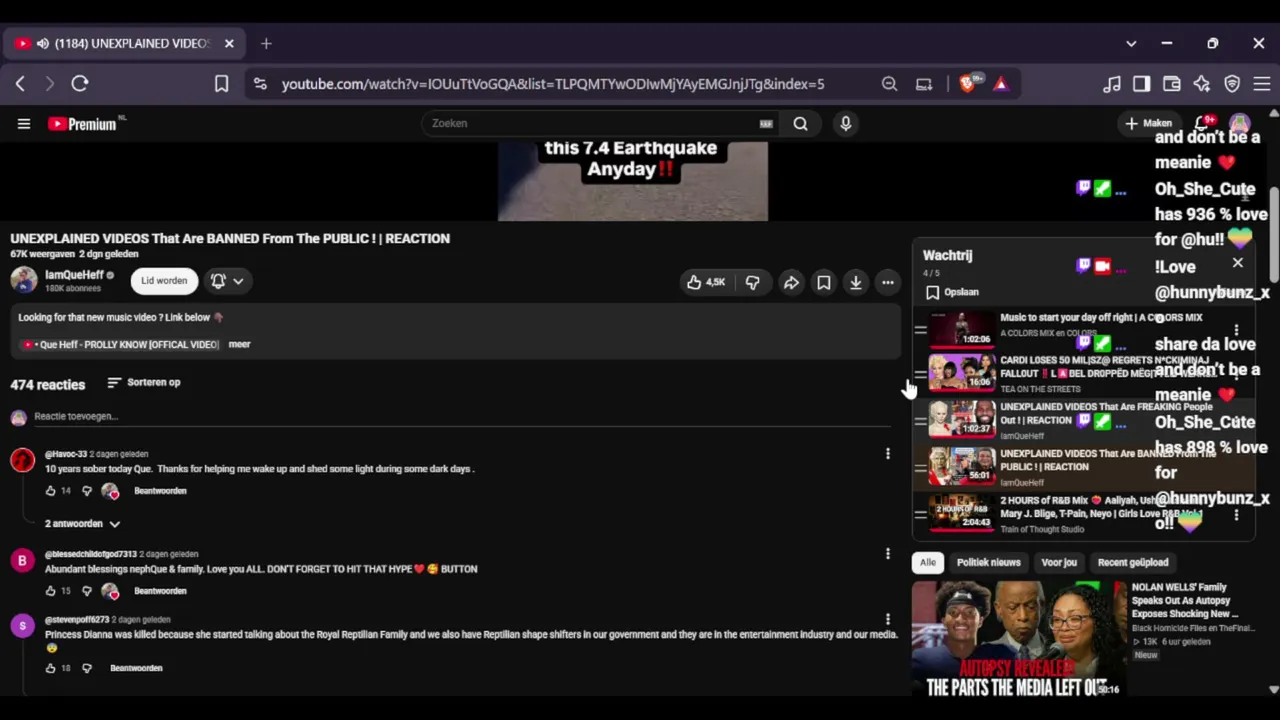Image resolution: width=1280 pixels, height=720 pixels.
Task: Open the browser zoom magnifier icon
Action: click(889, 84)
